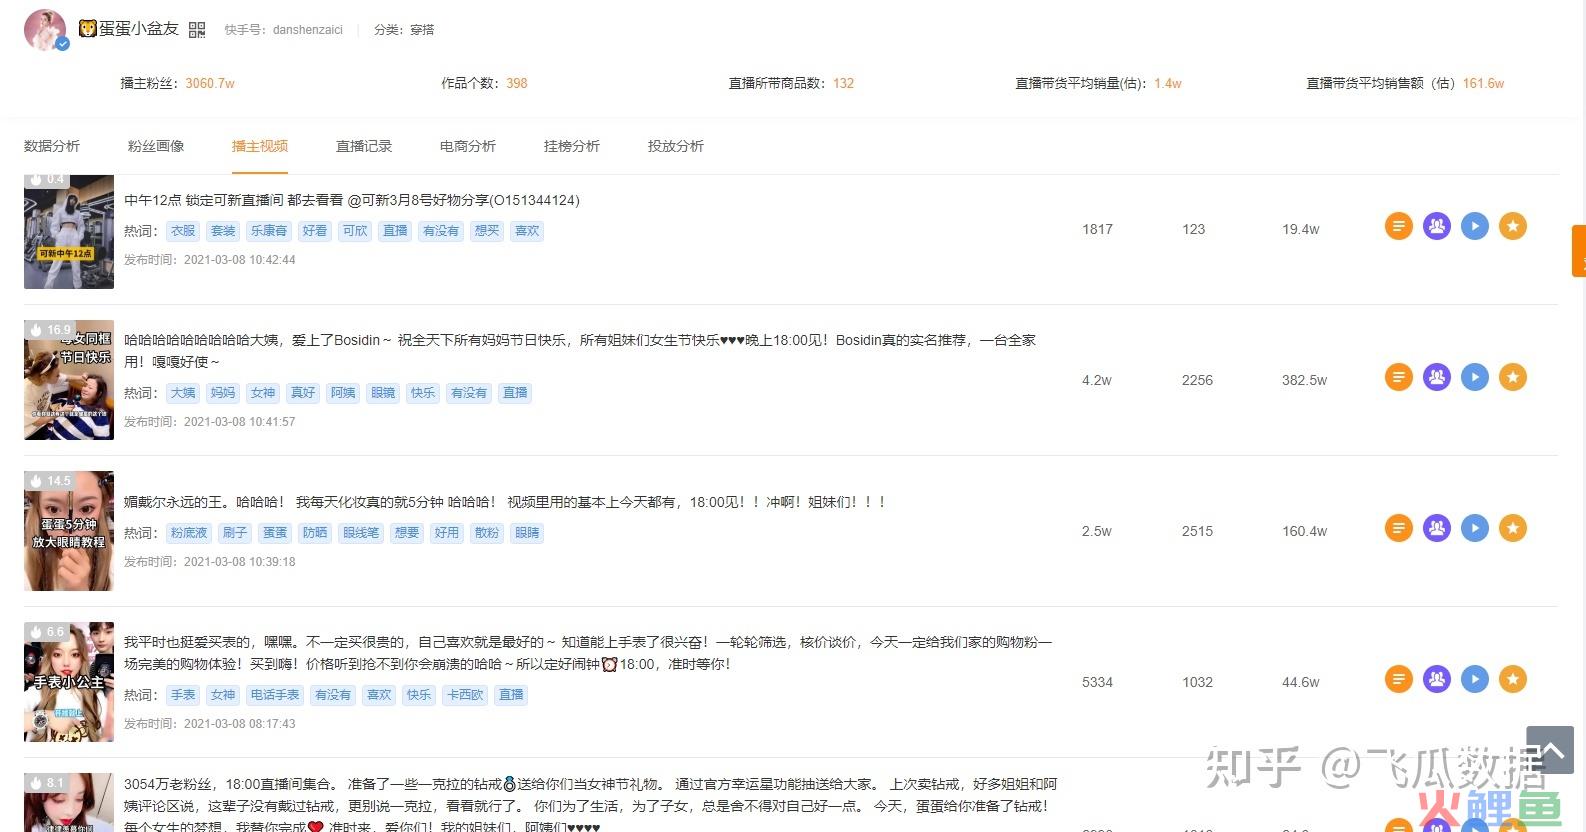Open details icon for 160.4w video row
The height and width of the screenshot is (832, 1586).
coord(1399,528)
